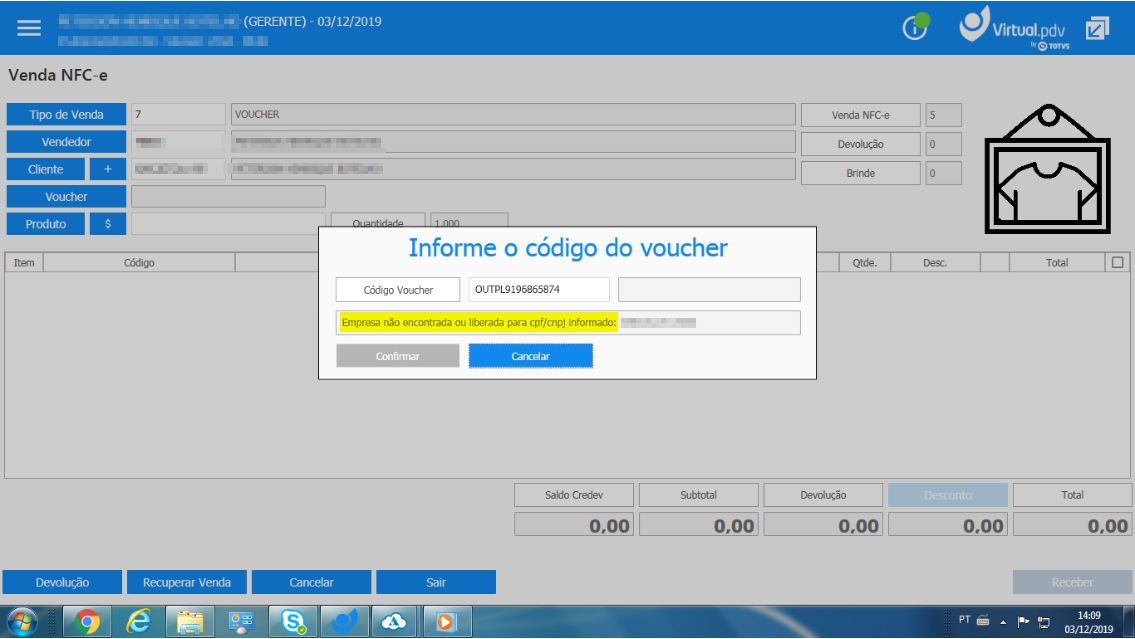
Task: Click the PT language indicator
Action: coord(964,619)
